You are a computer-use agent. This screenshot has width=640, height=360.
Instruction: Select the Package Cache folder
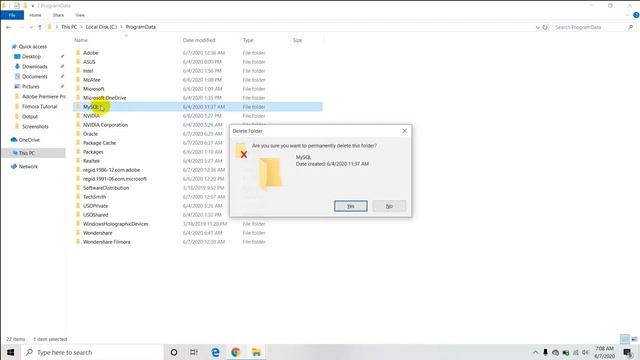pyautogui.click(x=99, y=143)
